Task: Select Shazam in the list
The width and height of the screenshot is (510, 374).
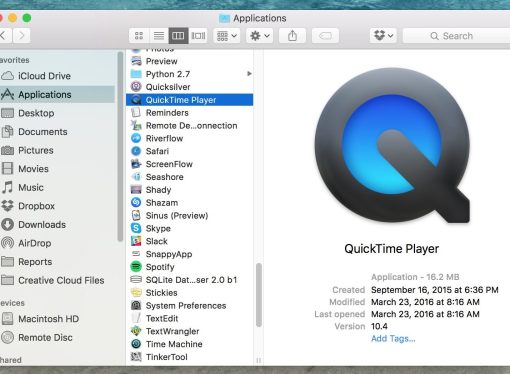Action: point(189,203)
